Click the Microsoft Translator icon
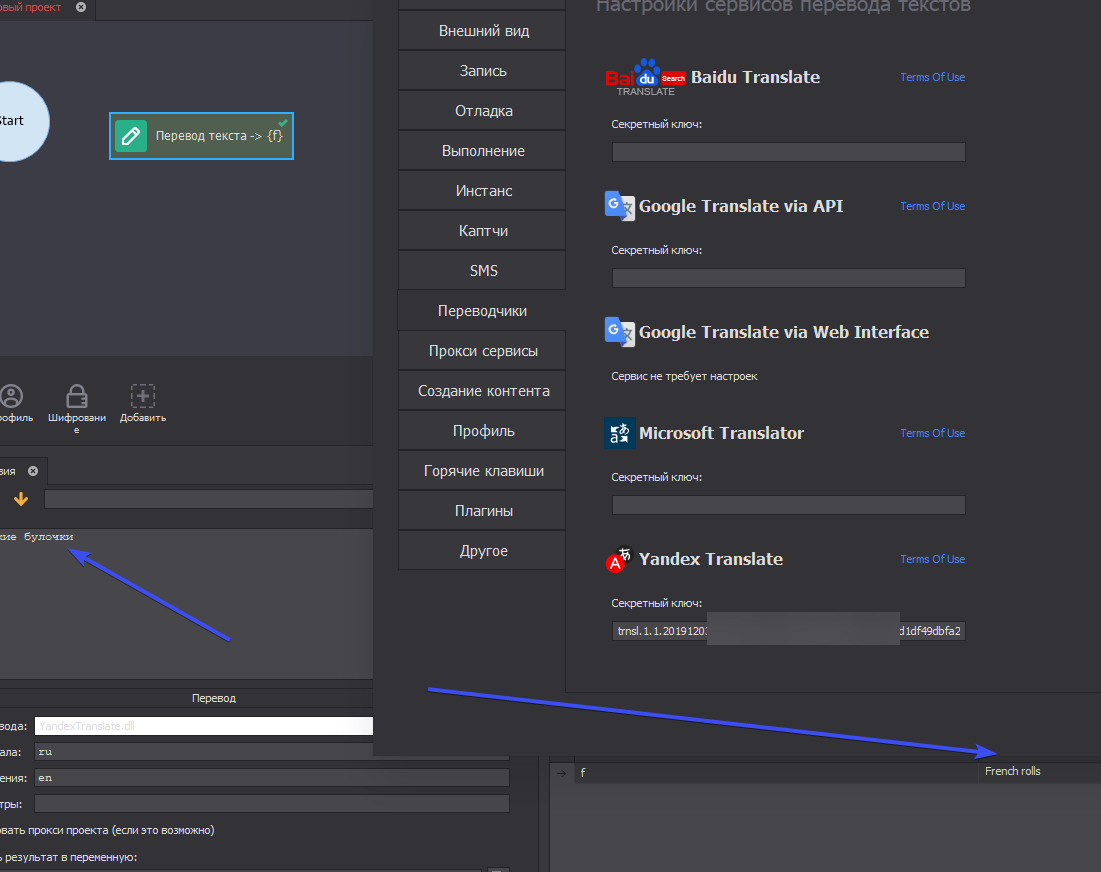Screen dimensions: 1101x872 [x=619, y=433]
